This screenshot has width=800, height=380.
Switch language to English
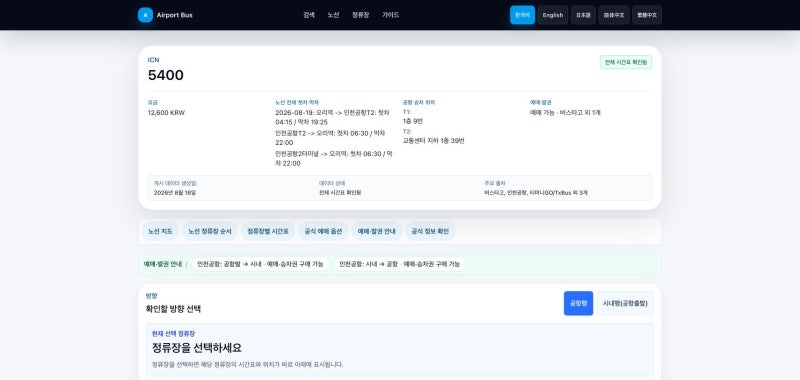pyautogui.click(x=553, y=15)
